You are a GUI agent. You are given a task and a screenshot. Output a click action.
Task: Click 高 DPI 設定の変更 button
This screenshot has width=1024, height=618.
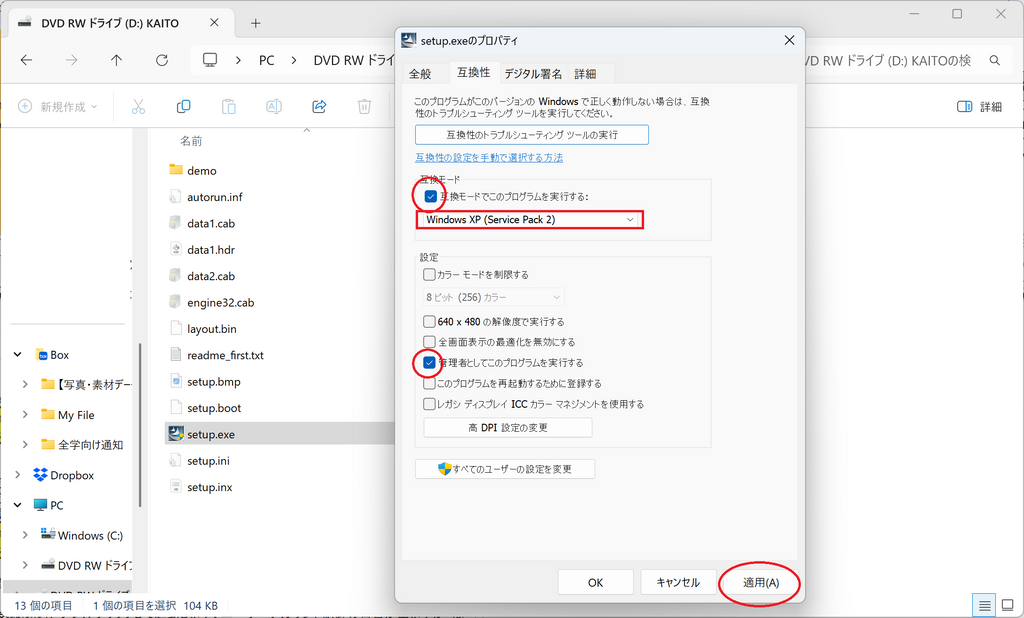coord(507,427)
